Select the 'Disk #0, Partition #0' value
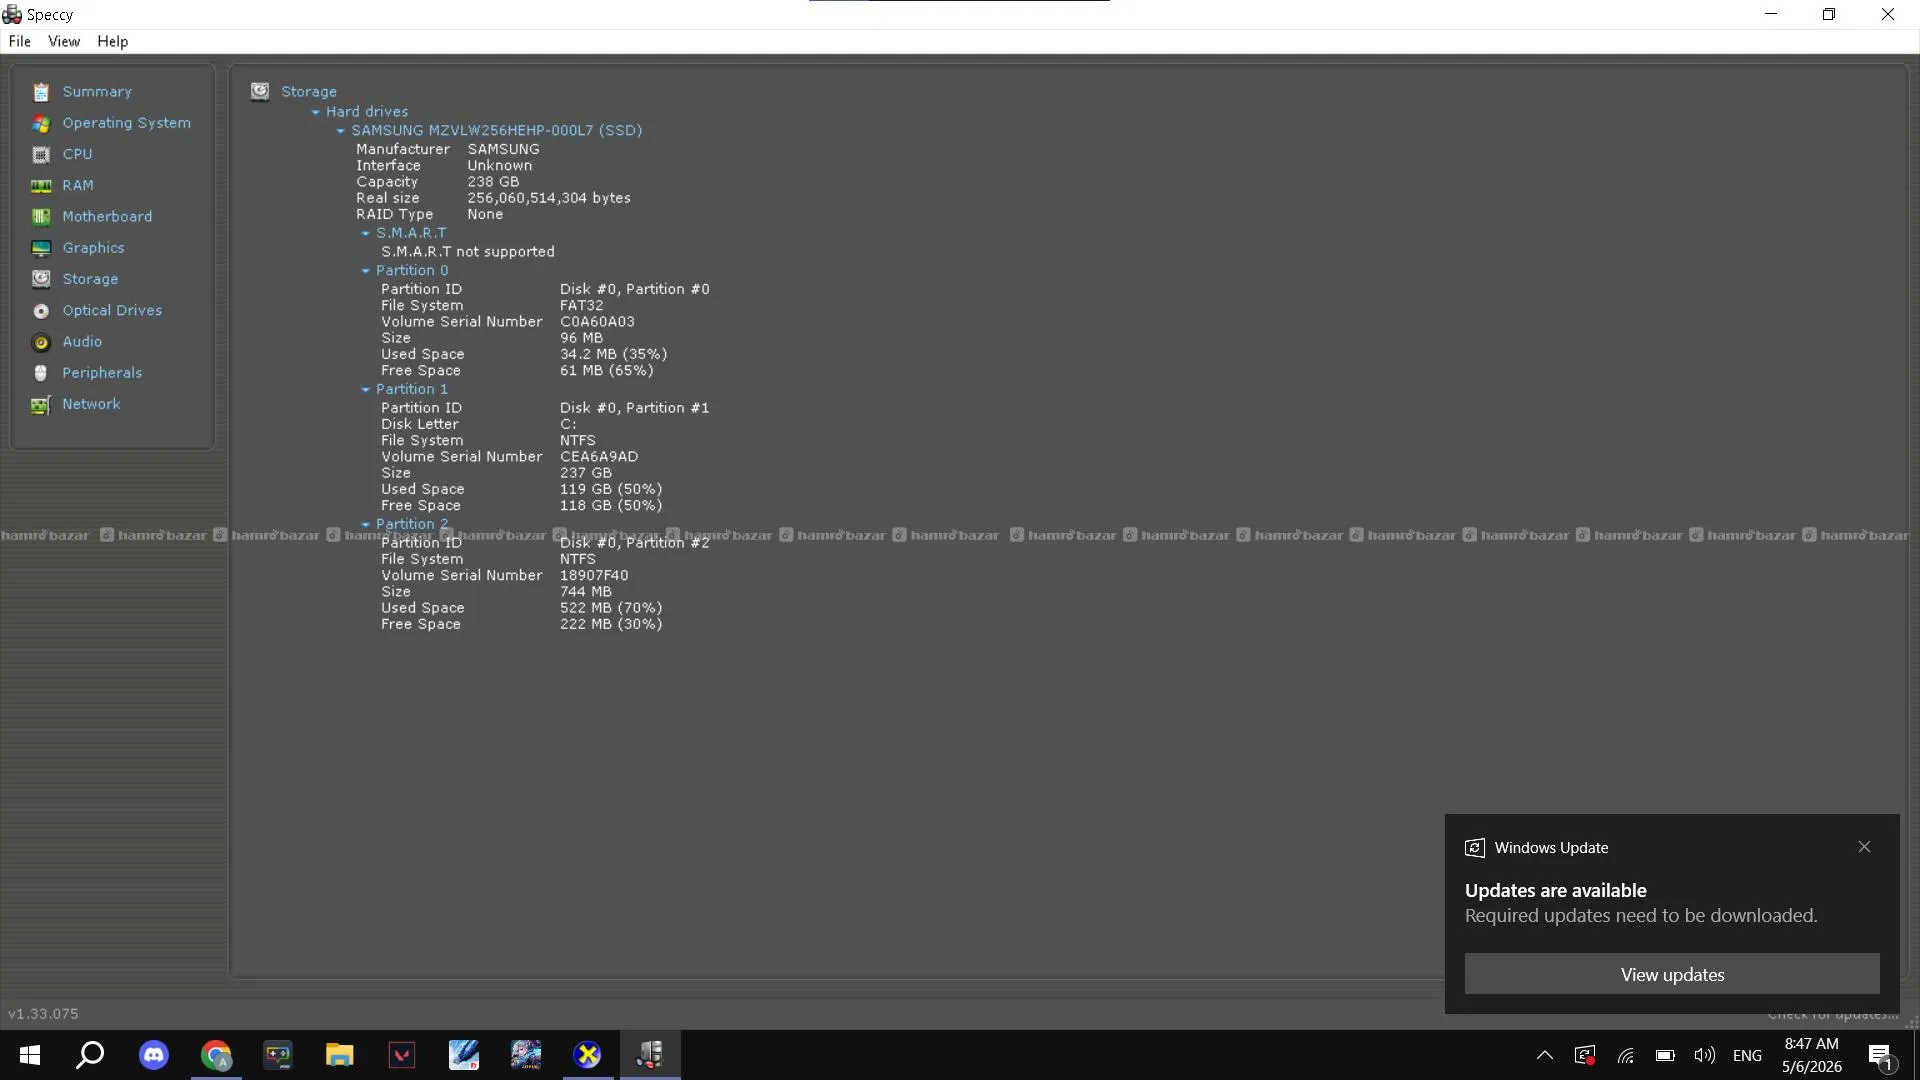The width and height of the screenshot is (1920, 1080). pyautogui.click(x=635, y=289)
